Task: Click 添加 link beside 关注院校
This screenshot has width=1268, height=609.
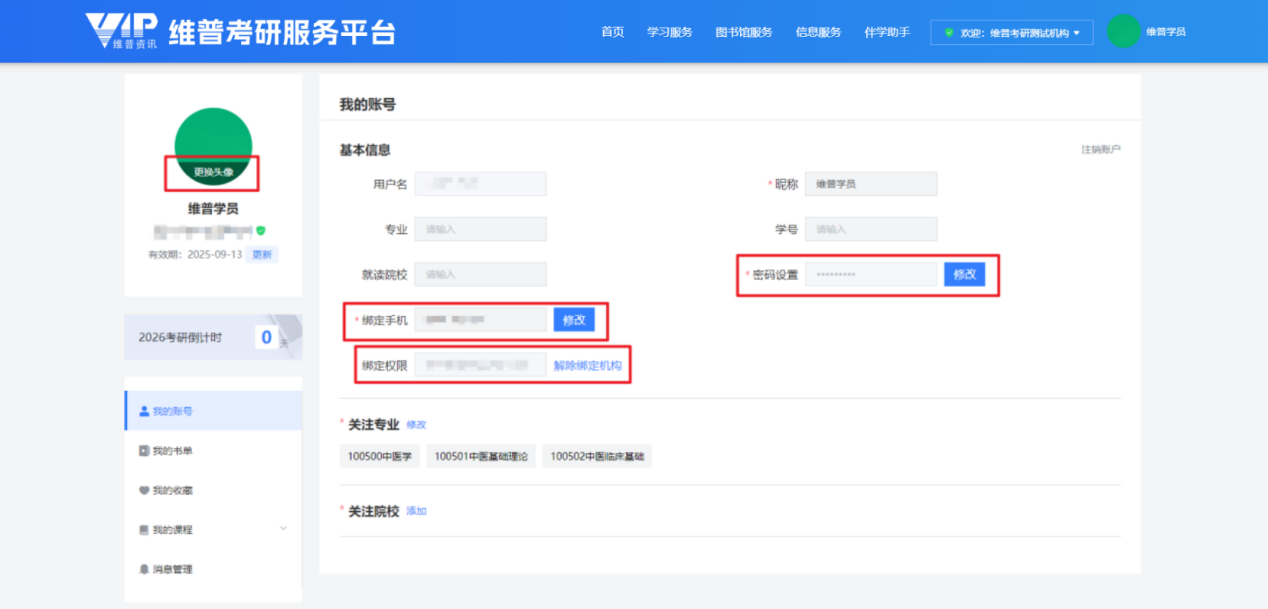Action: [x=416, y=511]
